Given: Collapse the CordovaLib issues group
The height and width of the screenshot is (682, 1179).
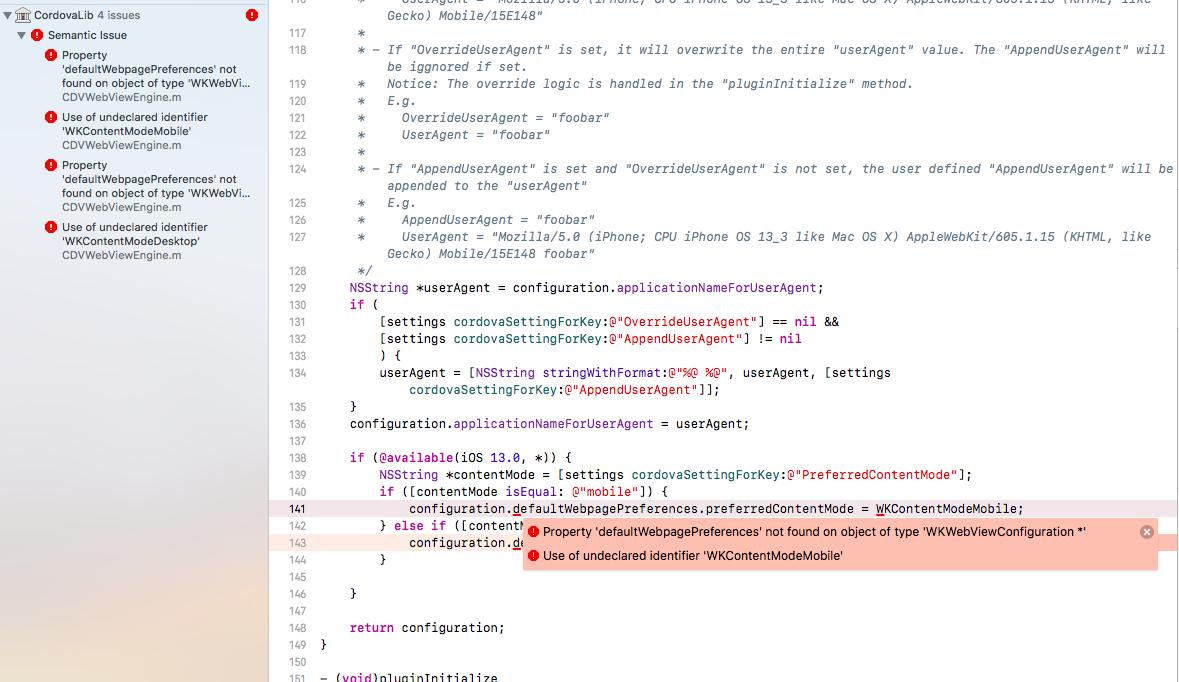Looking at the screenshot, I should [x=7, y=15].
